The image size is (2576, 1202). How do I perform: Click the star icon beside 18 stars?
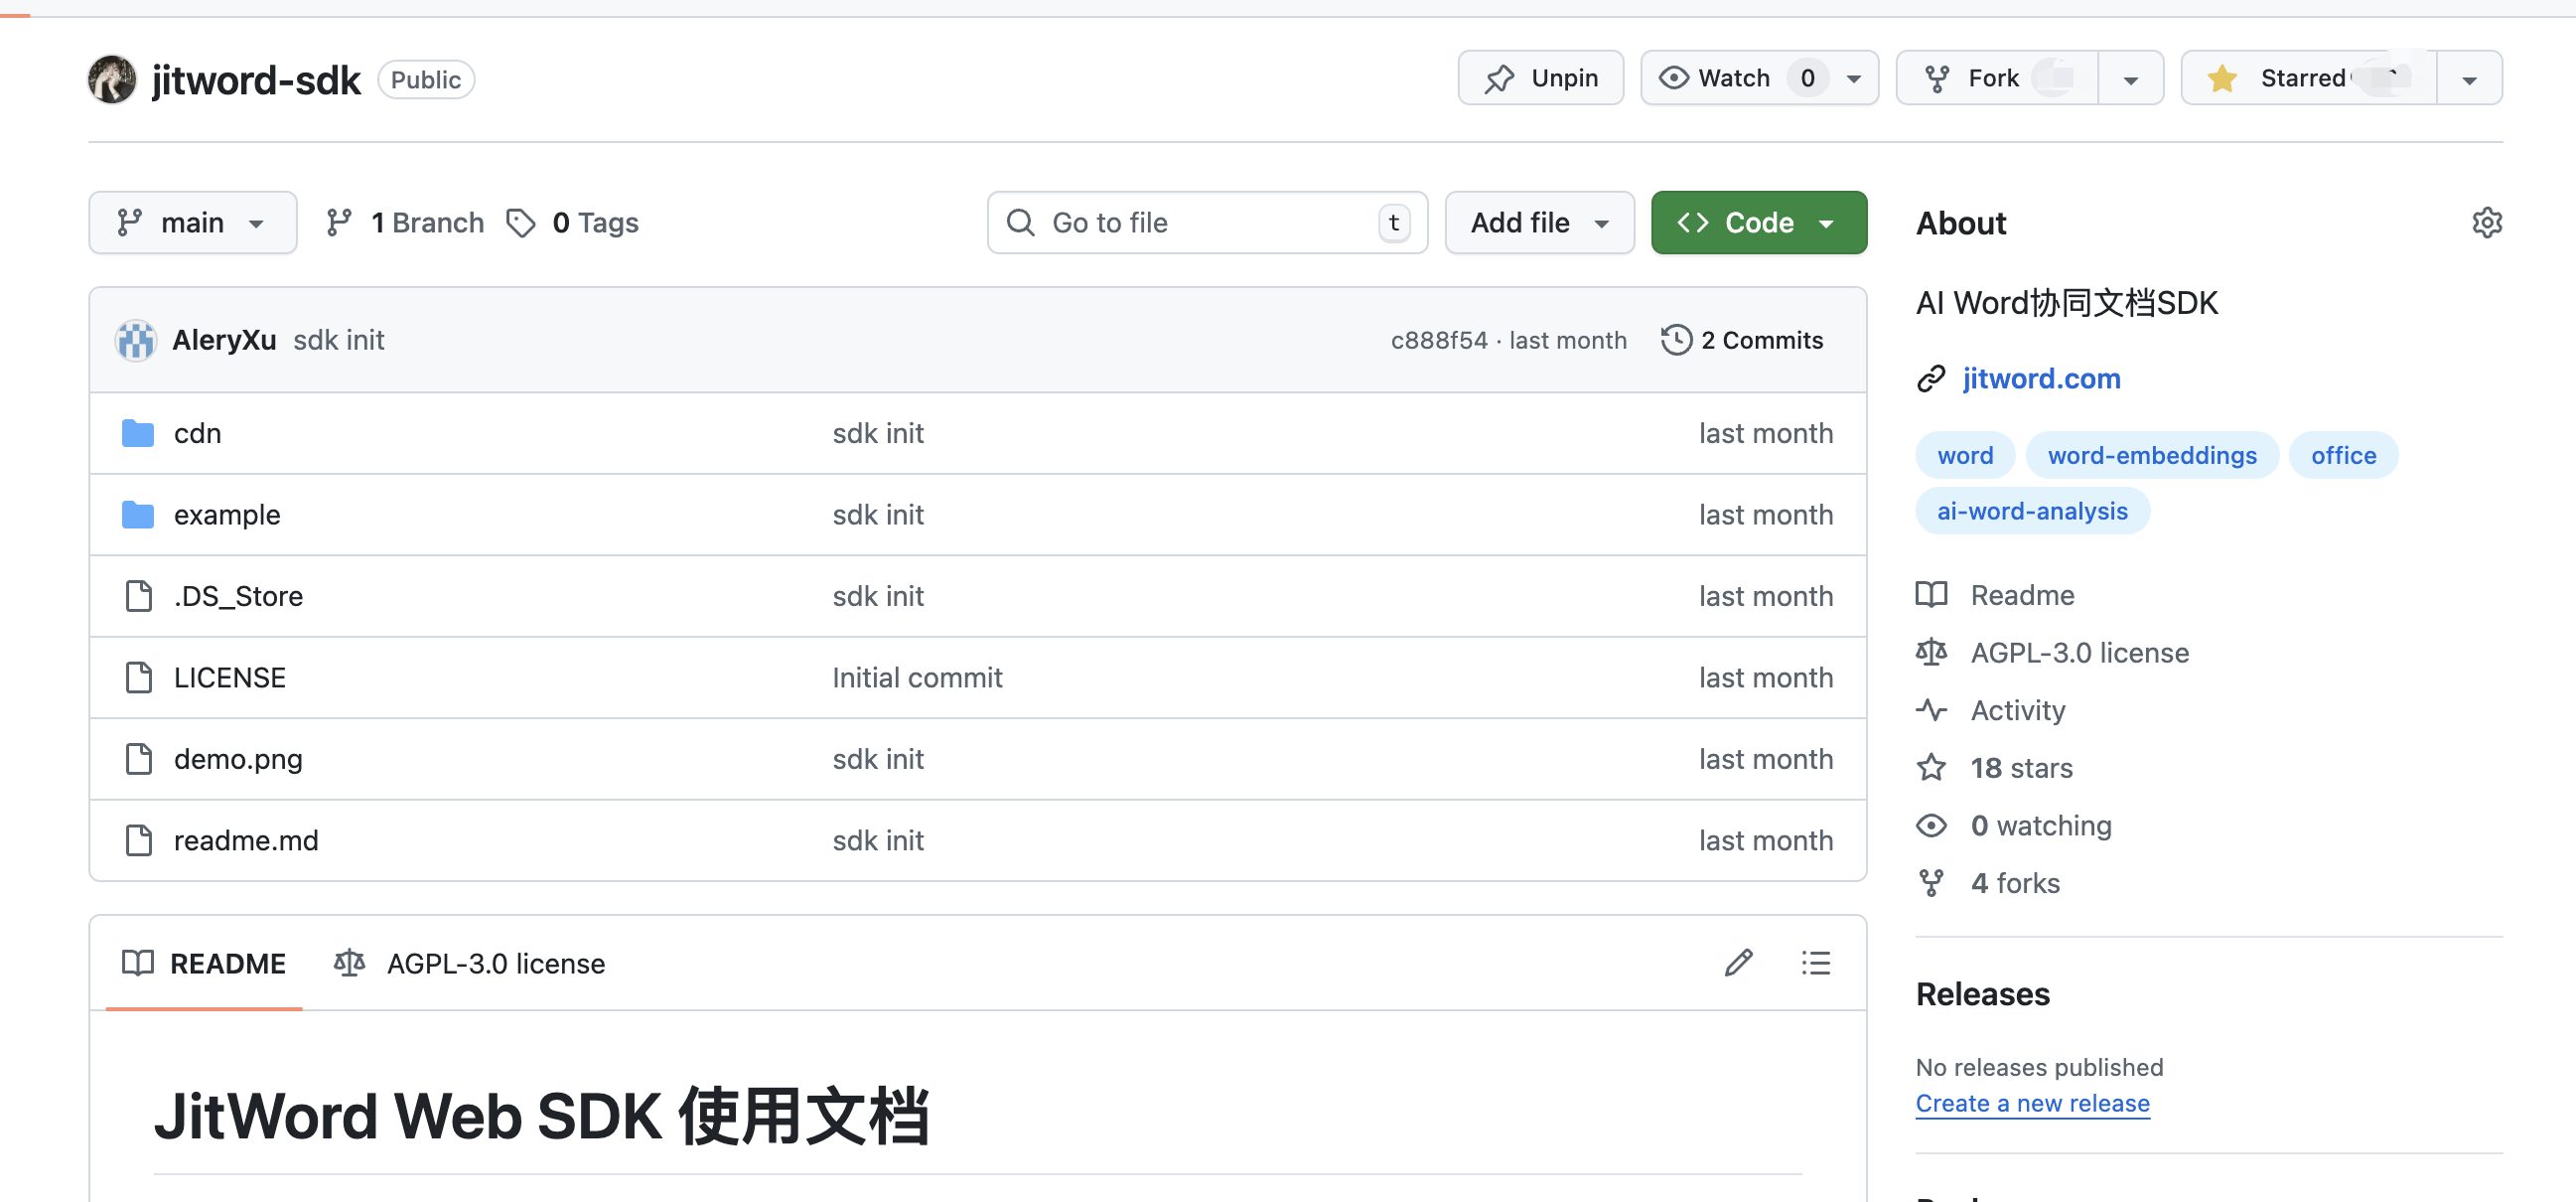coord(1931,768)
